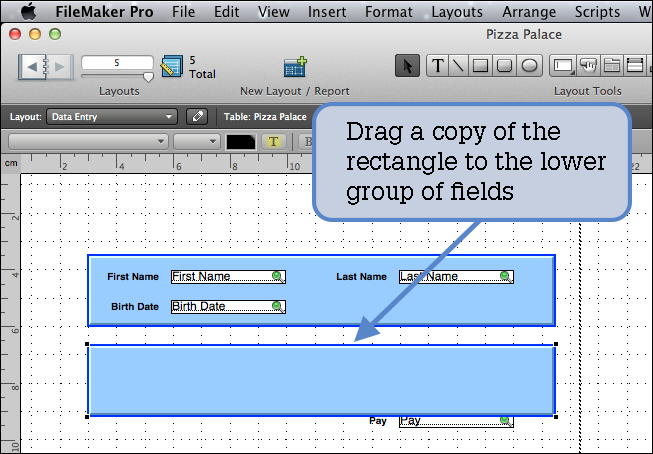653x454 pixels.
Task: Click the Edit Layout pencil button
Action: point(197,117)
